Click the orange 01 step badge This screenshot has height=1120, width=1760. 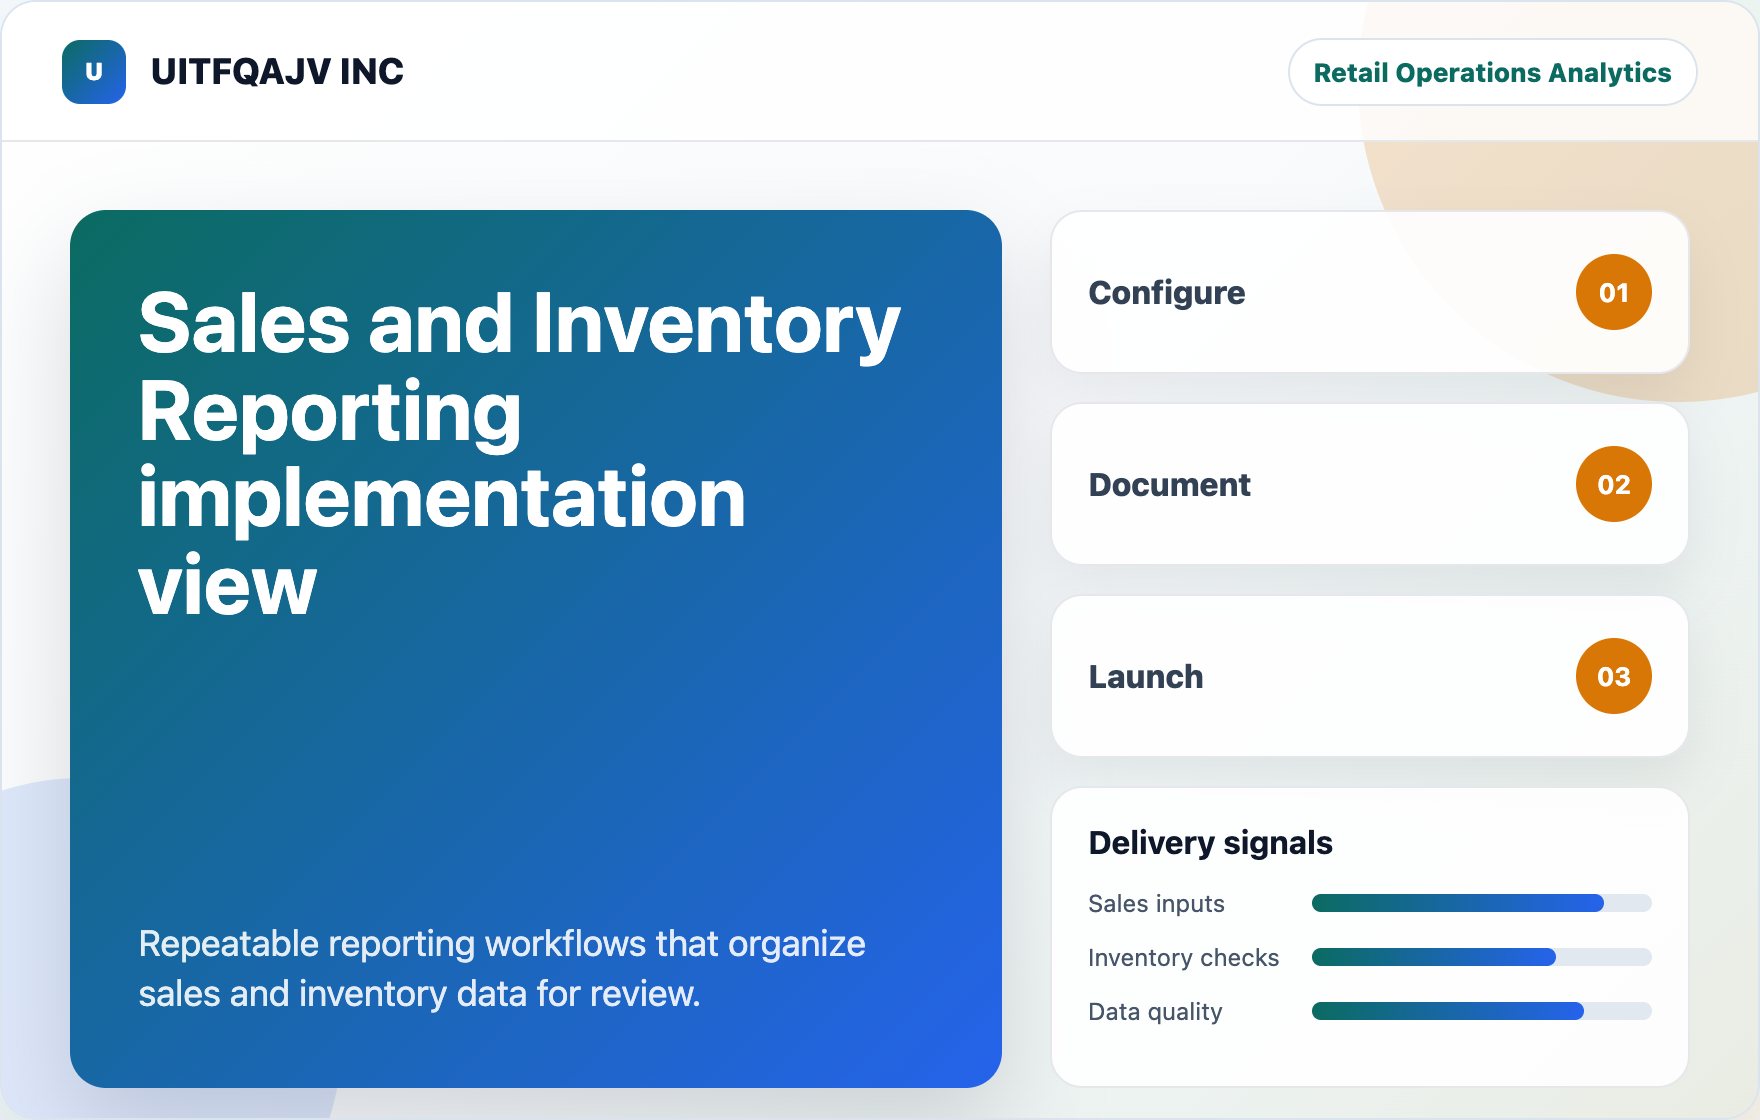pos(1613,292)
